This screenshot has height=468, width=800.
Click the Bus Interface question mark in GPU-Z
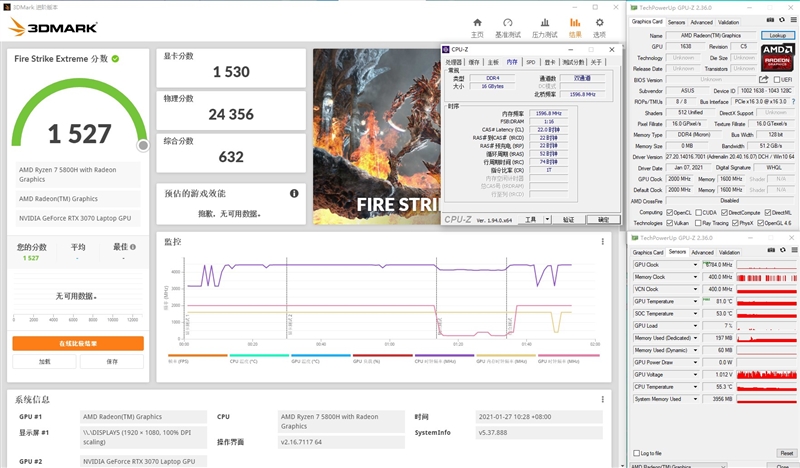(793, 102)
